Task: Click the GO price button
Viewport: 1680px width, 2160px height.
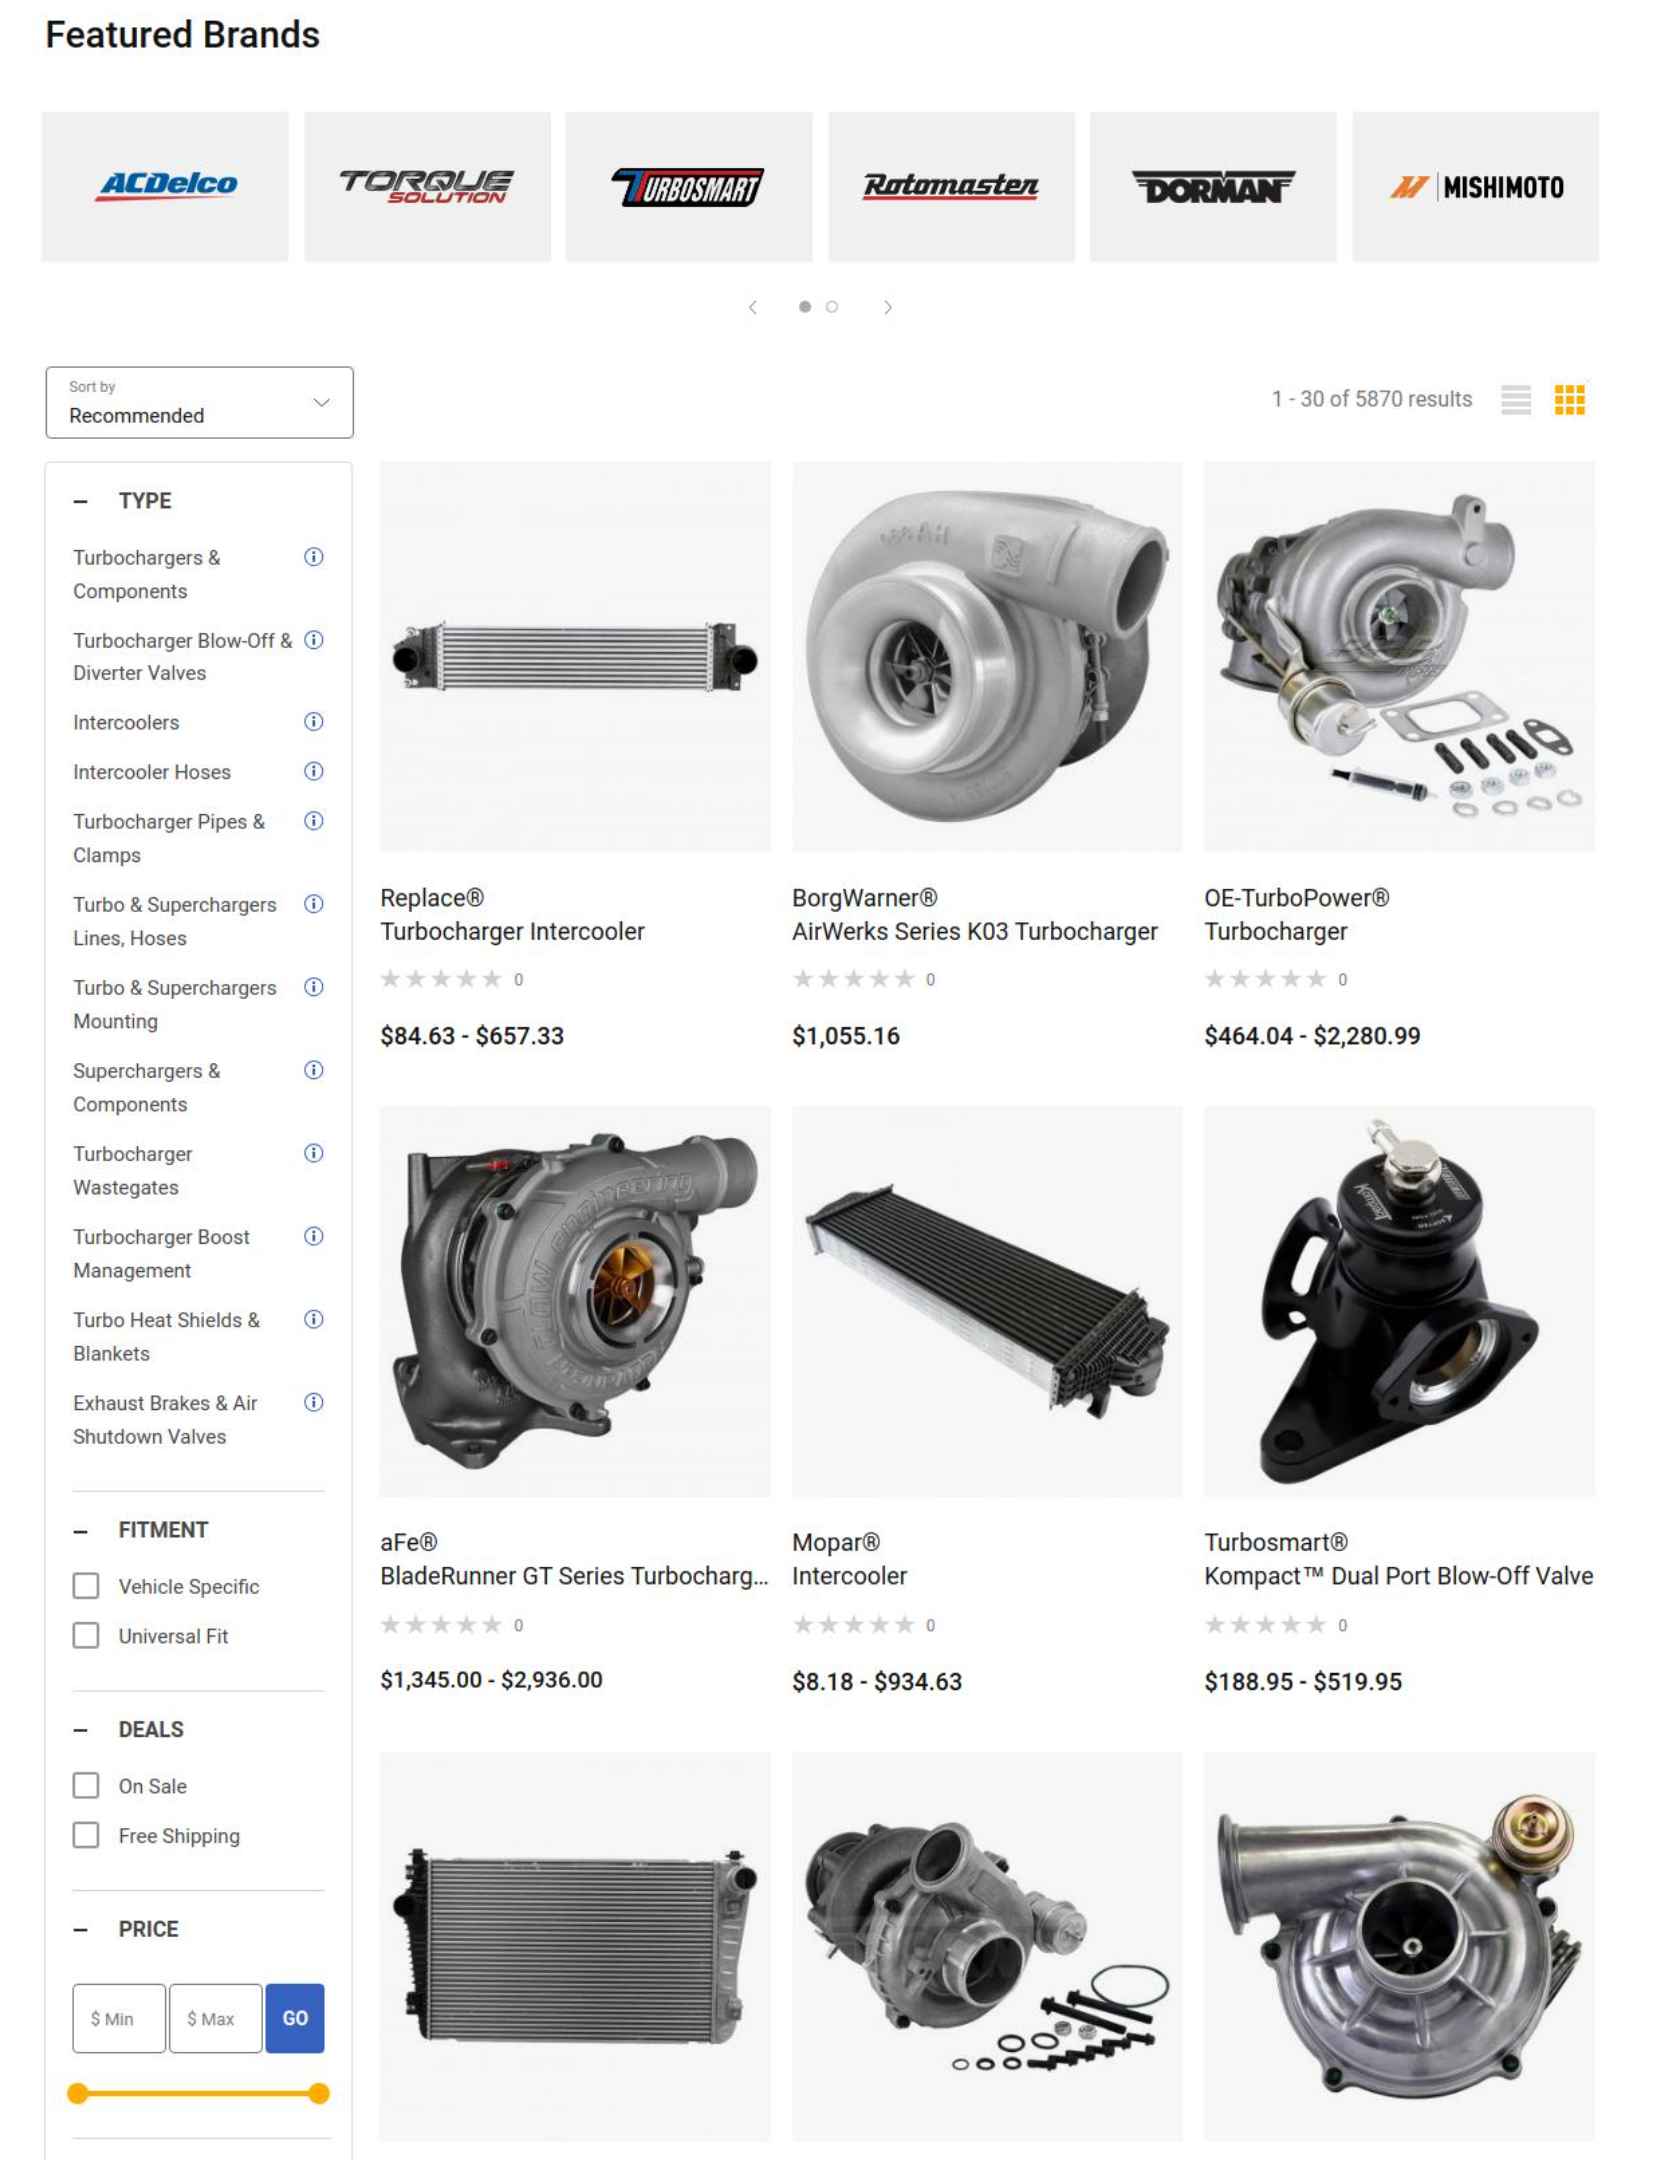Action: click(x=295, y=2018)
